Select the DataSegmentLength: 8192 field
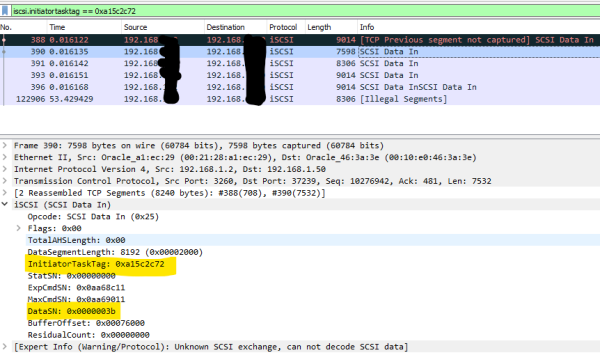Screen dimensions: 600x362 (x=115, y=252)
